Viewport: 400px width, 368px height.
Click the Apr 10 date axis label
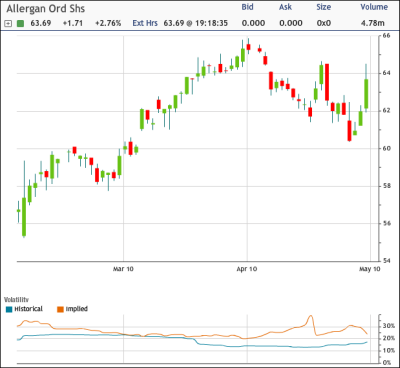tap(247, 269)
